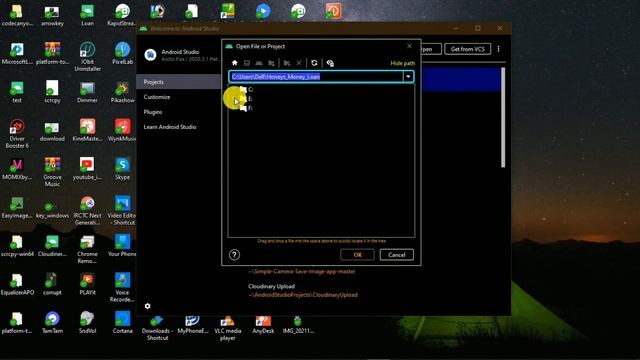Viewport: 640px width, 360px height.
Task: Confirm with the OK button
Action: click(357, 255)
